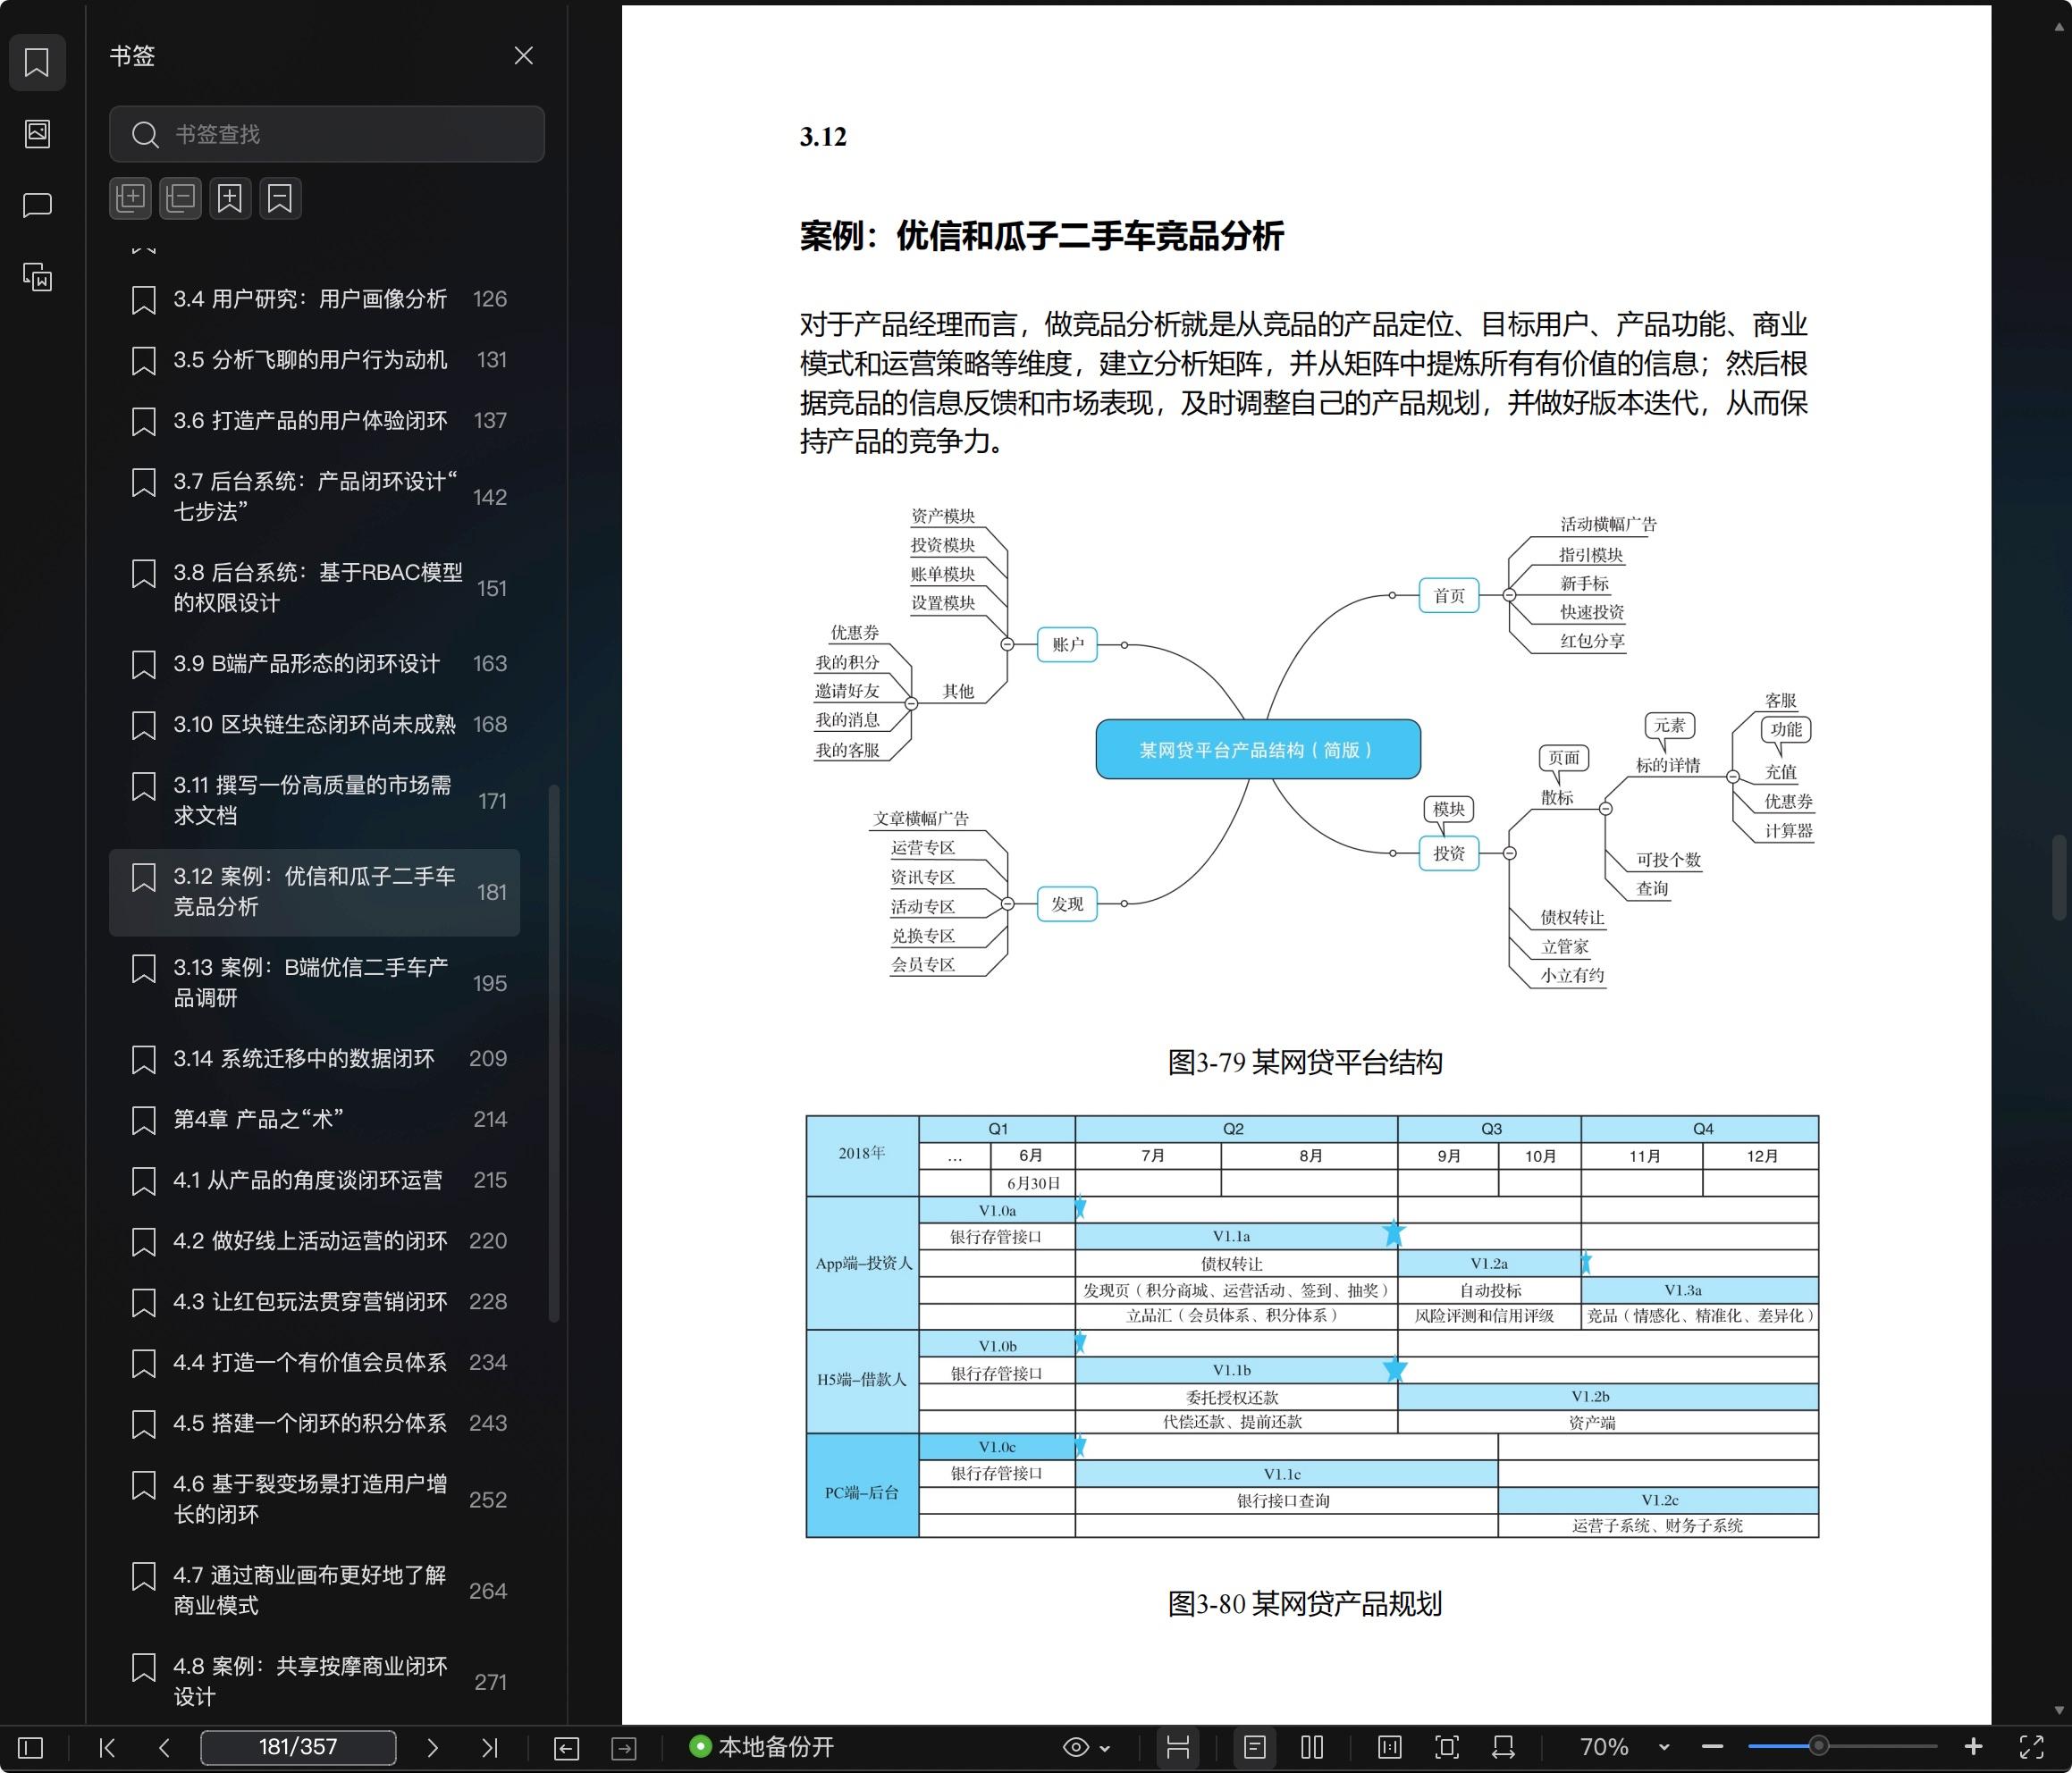Open the comments panel icon

coord(37,206)
